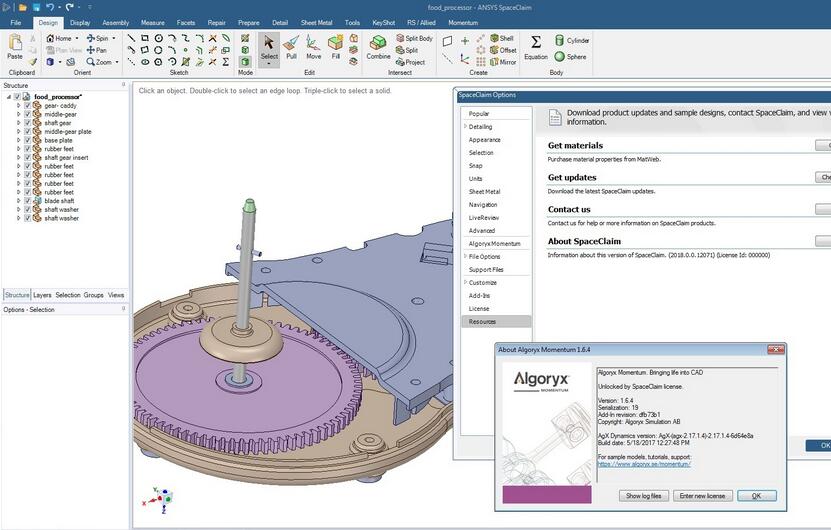831x530 pixels.
Task: Open the Combine tool
Action: pos(378,47)
